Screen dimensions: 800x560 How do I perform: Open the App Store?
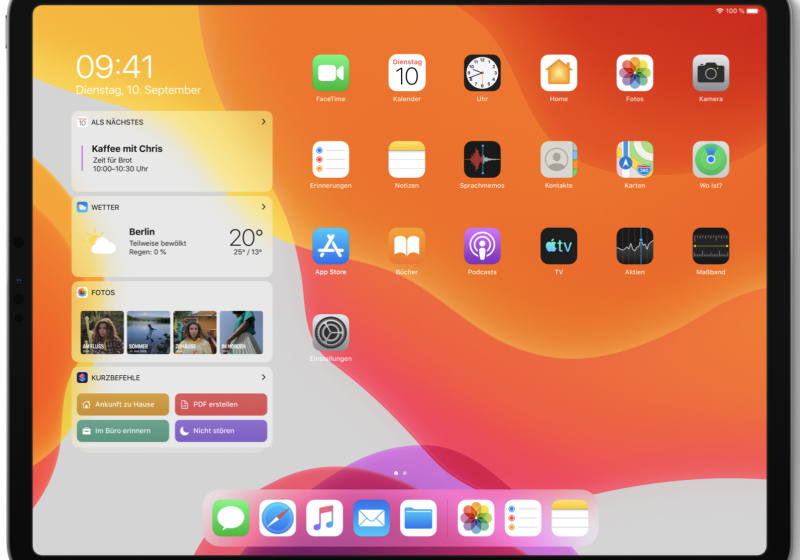click(330, 246)
